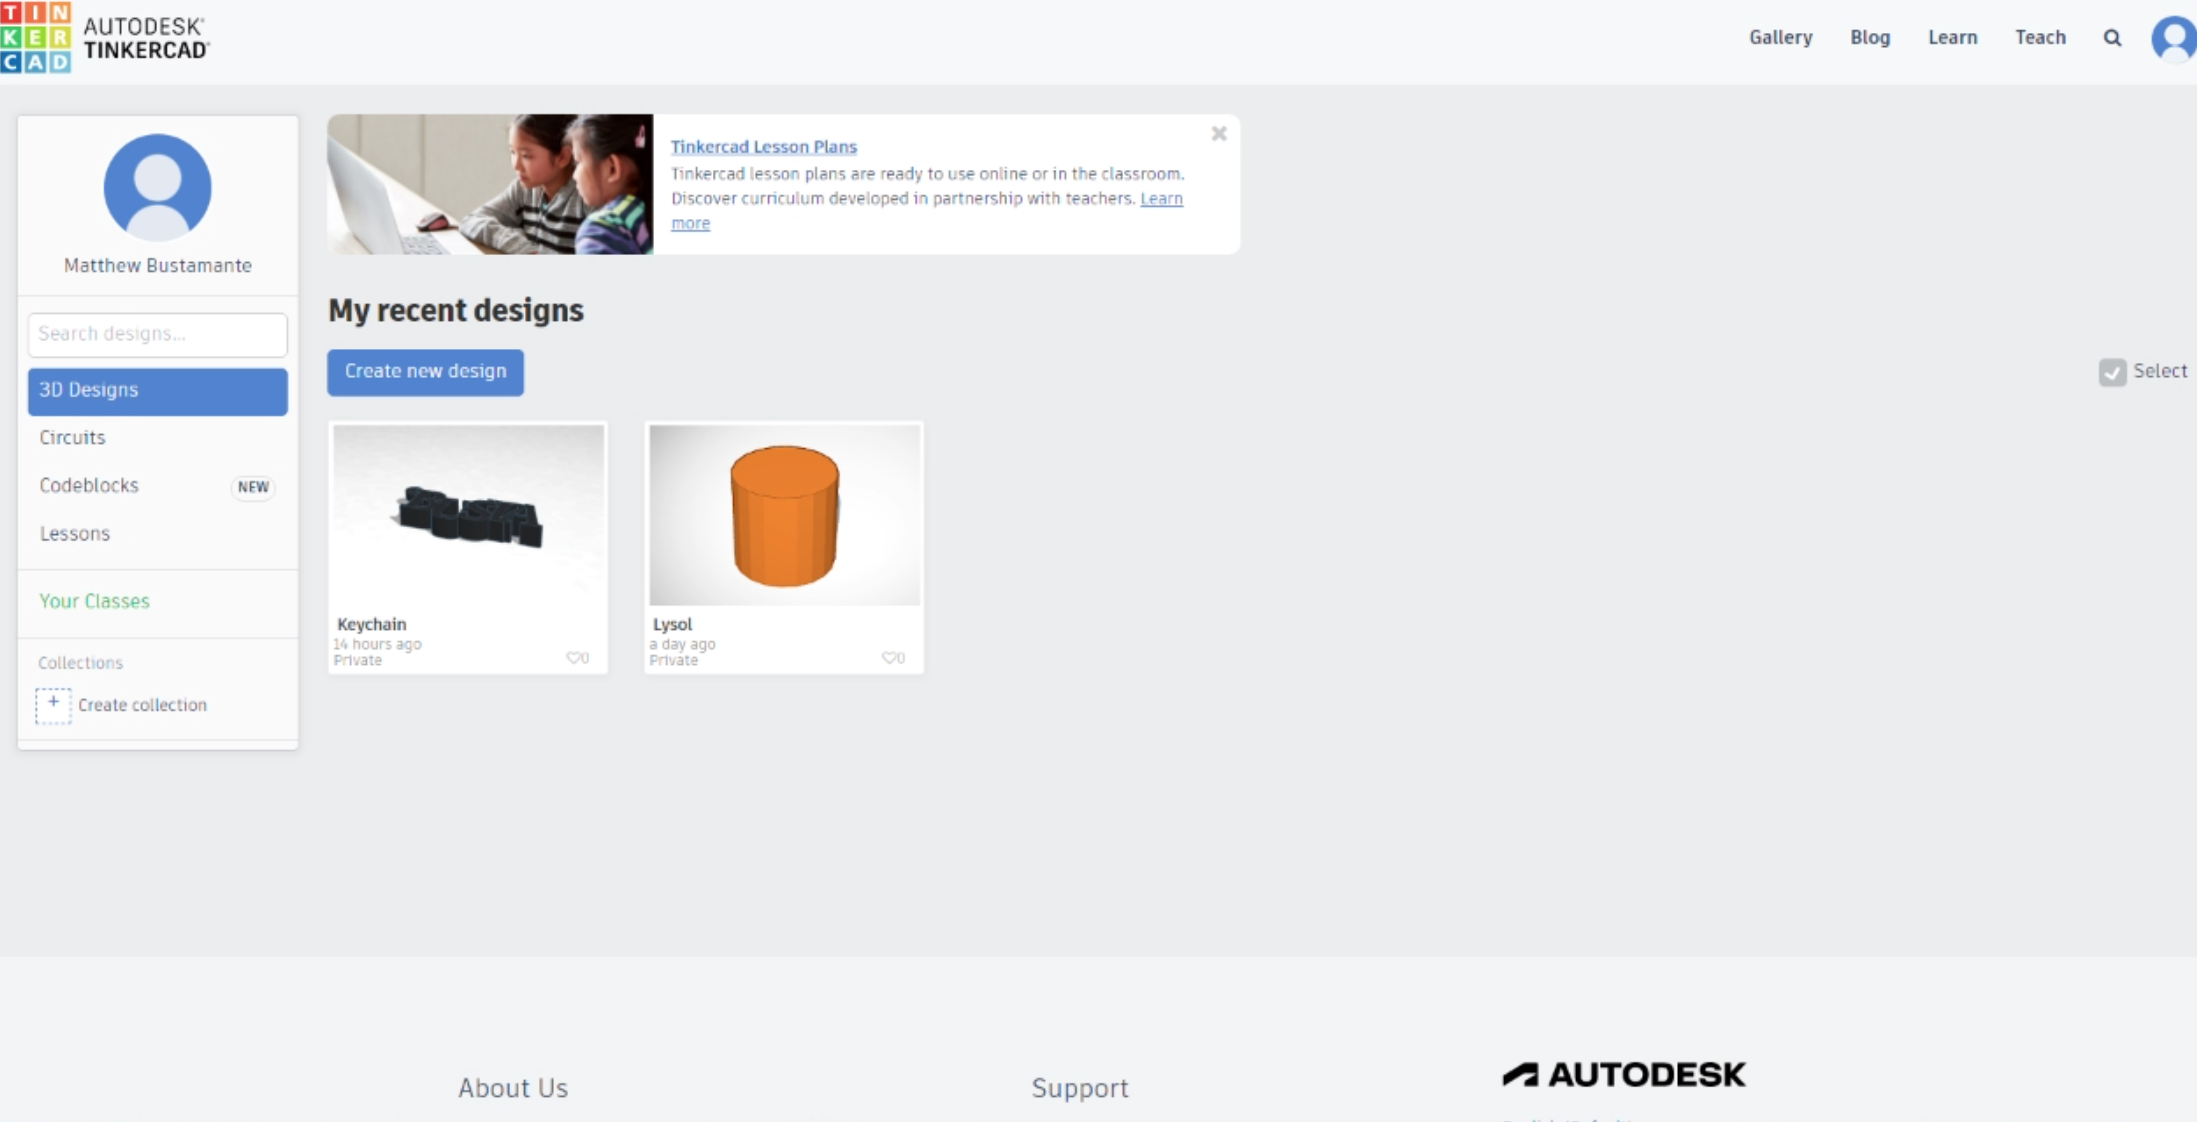Click the My recent designs heading
The height and width of the screenshot is (1122, 2197).
456,311
